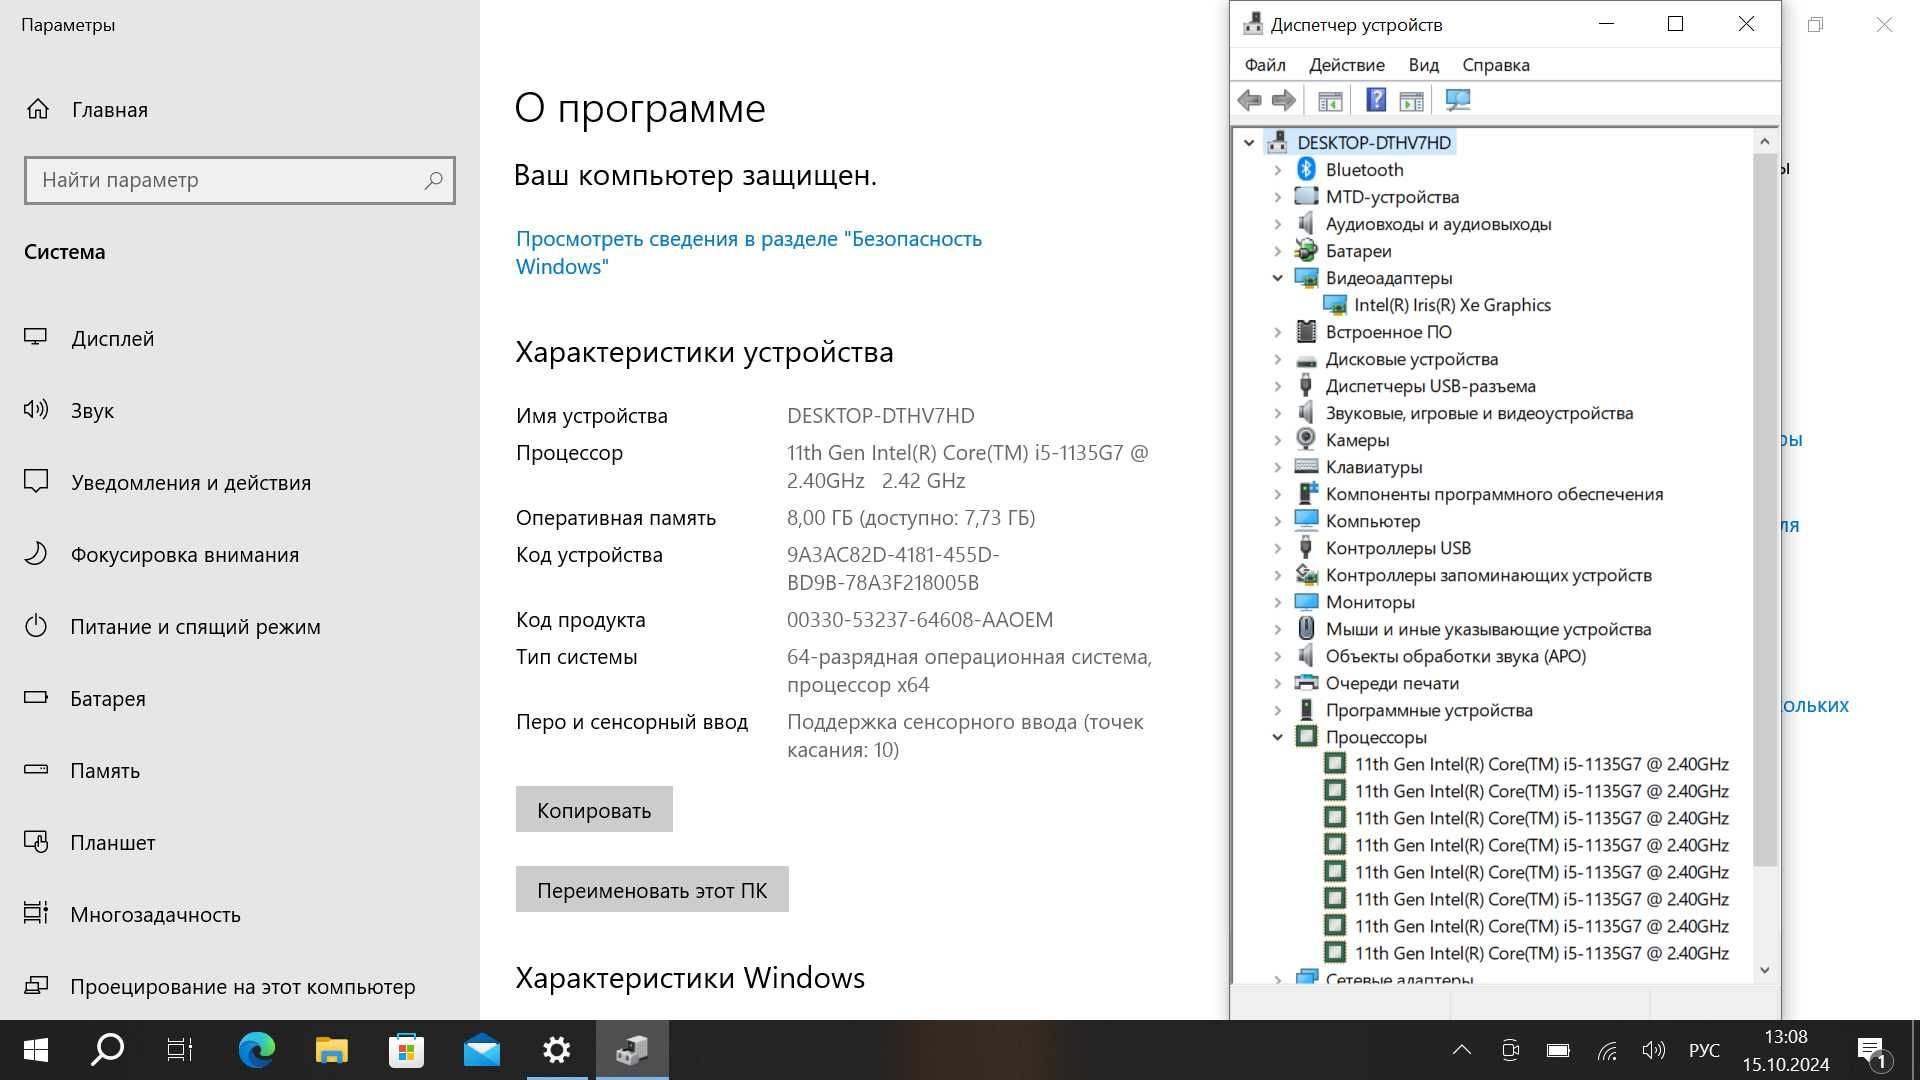
Task: Open Mail app from taskbar
Action: tap(481, 1050)
